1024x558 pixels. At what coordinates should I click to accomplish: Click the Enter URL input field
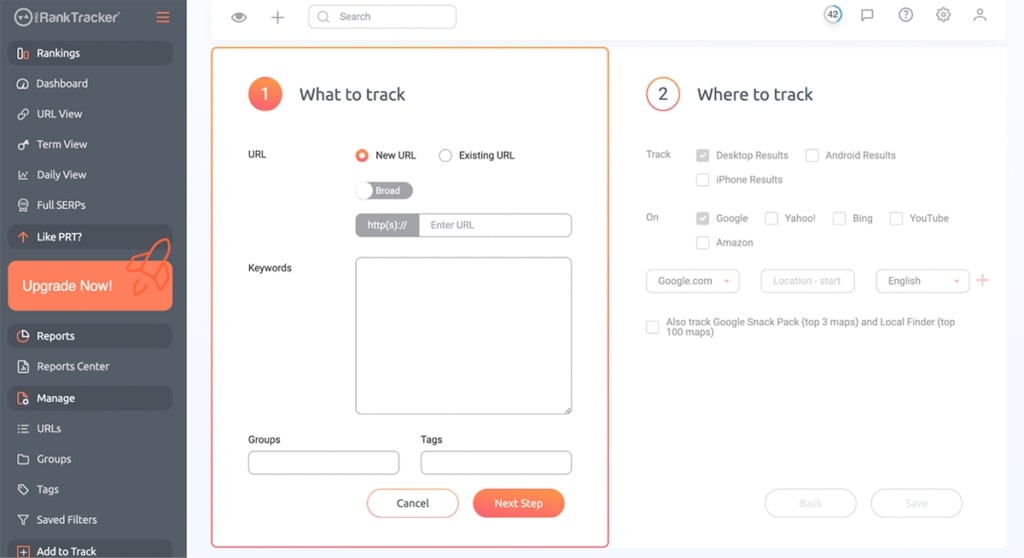(495, 225)
